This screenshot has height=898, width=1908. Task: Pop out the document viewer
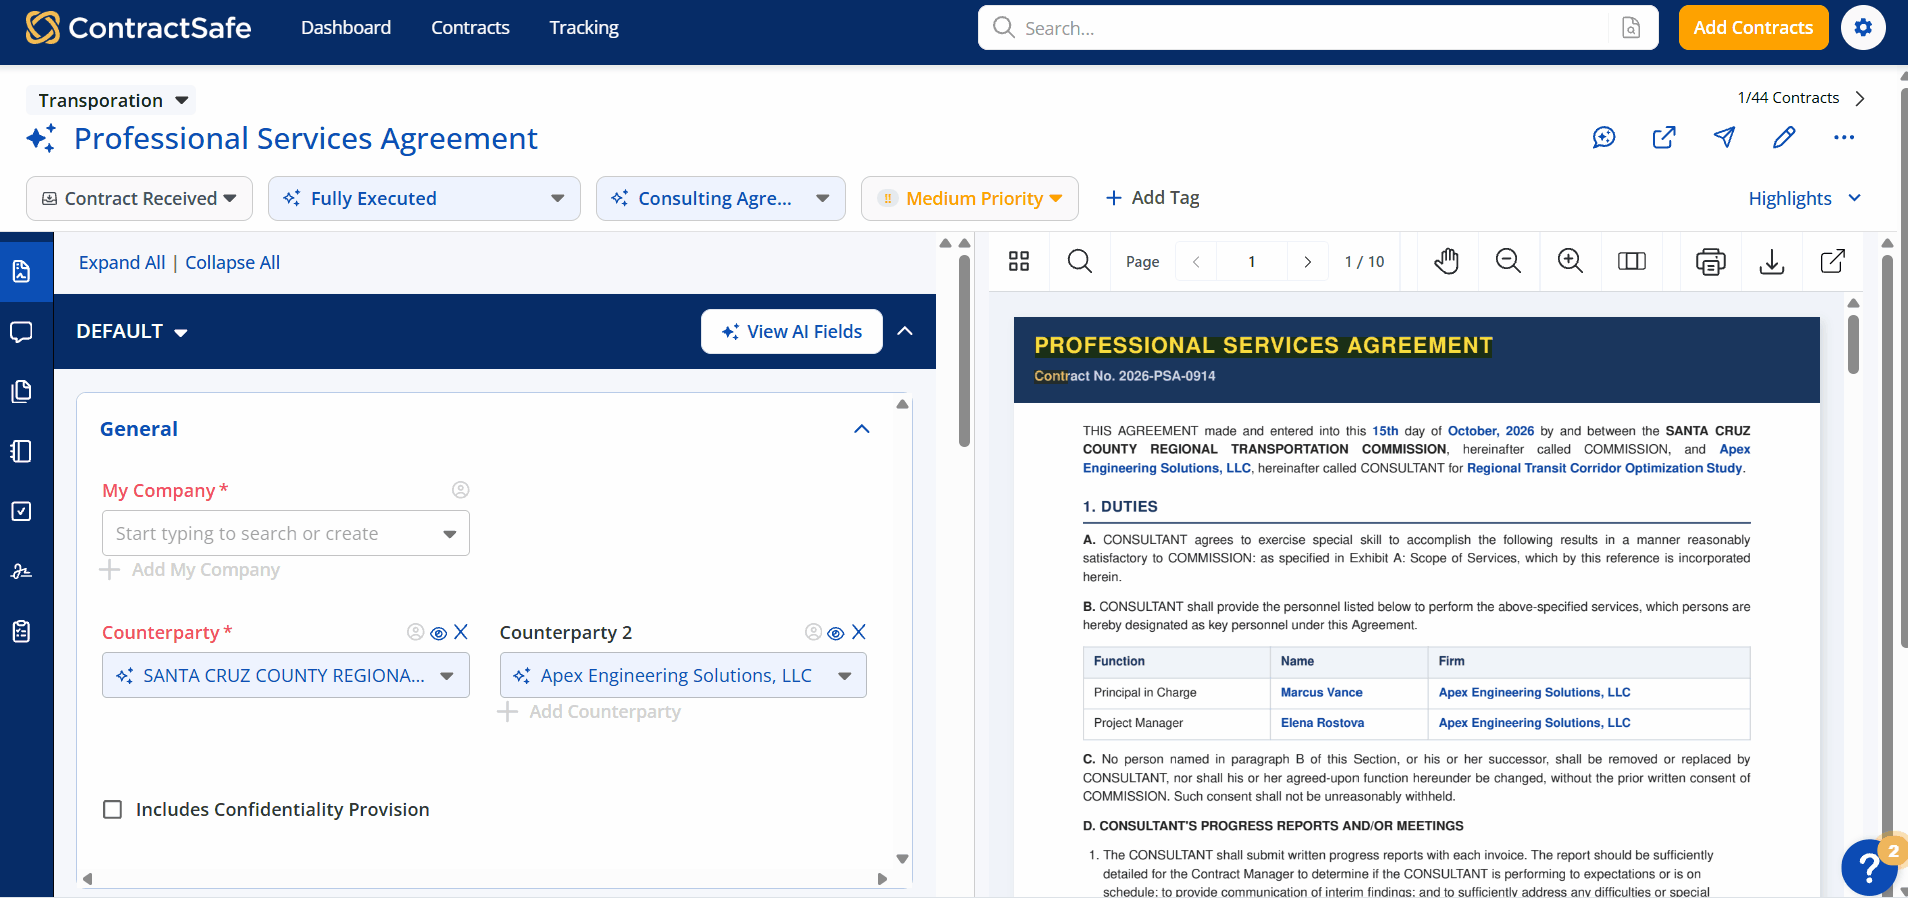point(1833,261)
